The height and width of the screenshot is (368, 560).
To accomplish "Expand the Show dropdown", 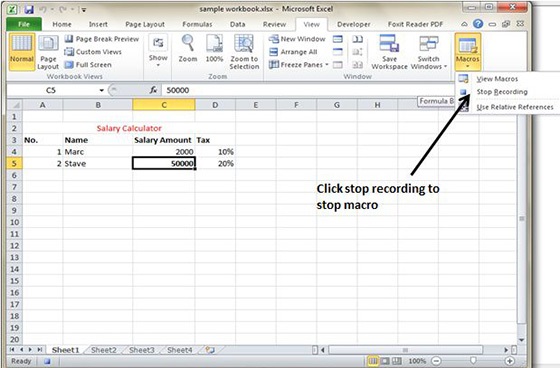I will point(158,52).
